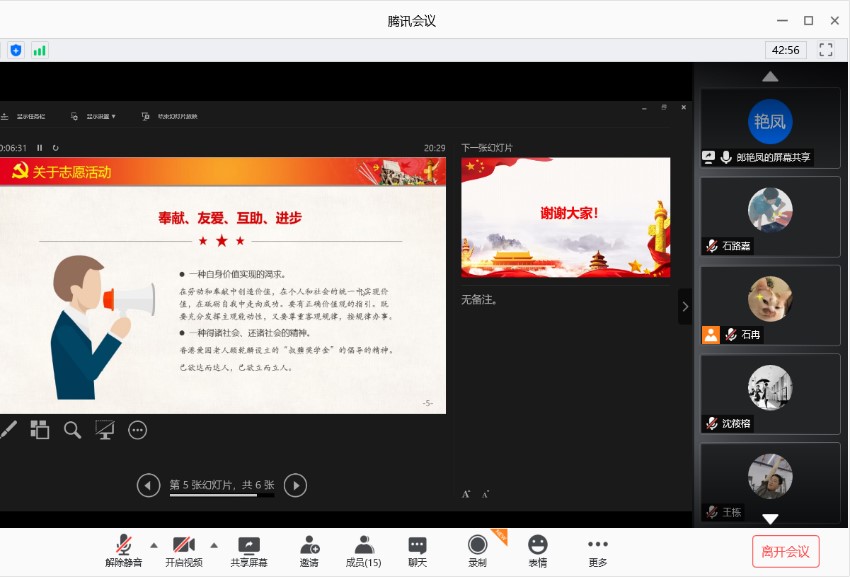Click the blue security shield icon
The height and width of the screenshot is (577, 850).
coord(16,50)
